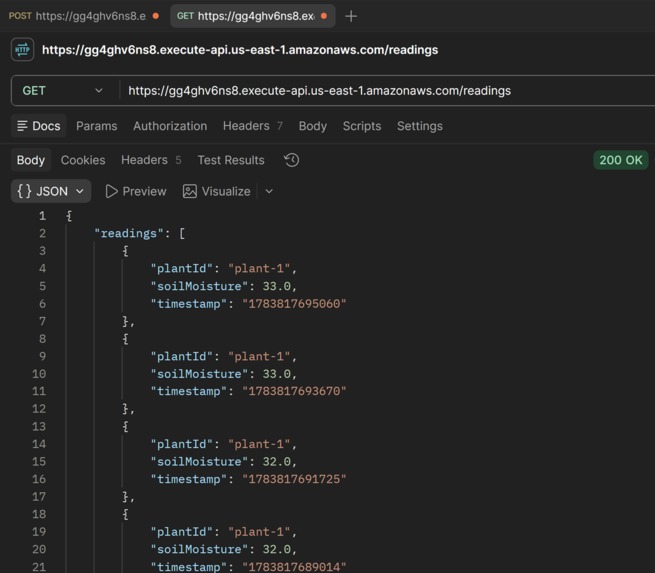Click the "readings" key on line 2
The height and width of the screenshot is (573, 655).
129,233
